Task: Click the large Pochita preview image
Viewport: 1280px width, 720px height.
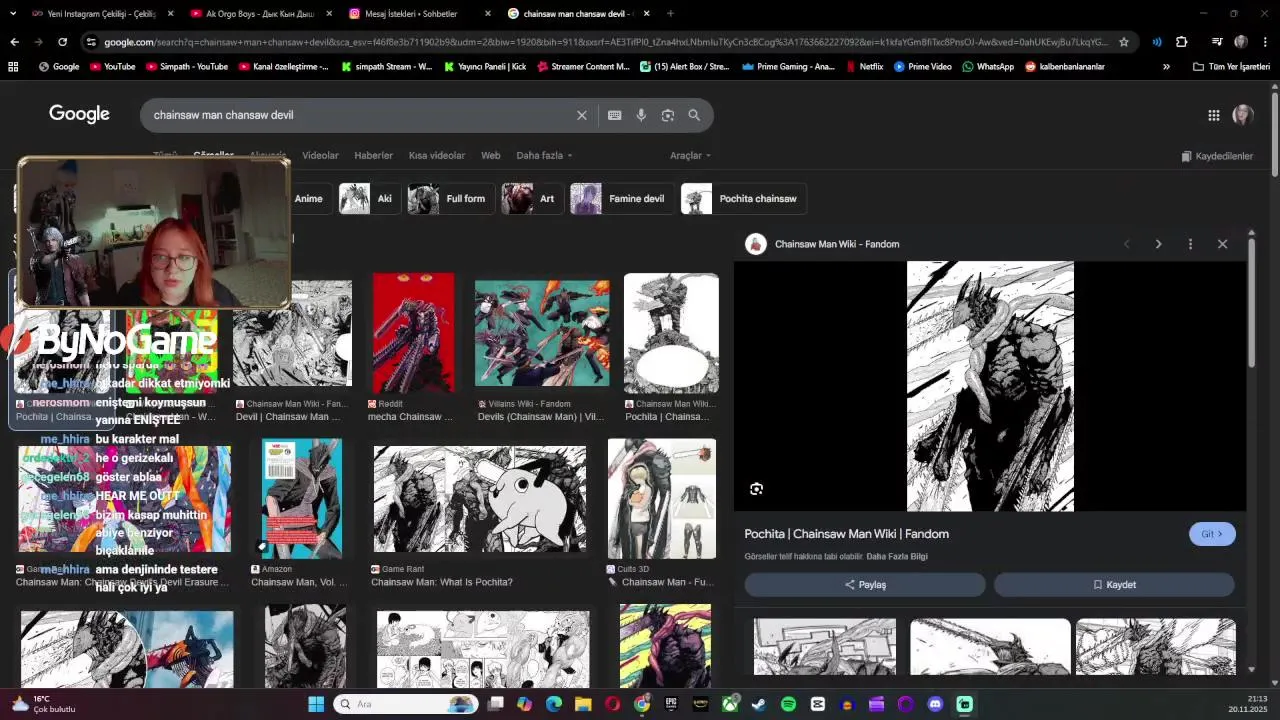Action: 990,386
